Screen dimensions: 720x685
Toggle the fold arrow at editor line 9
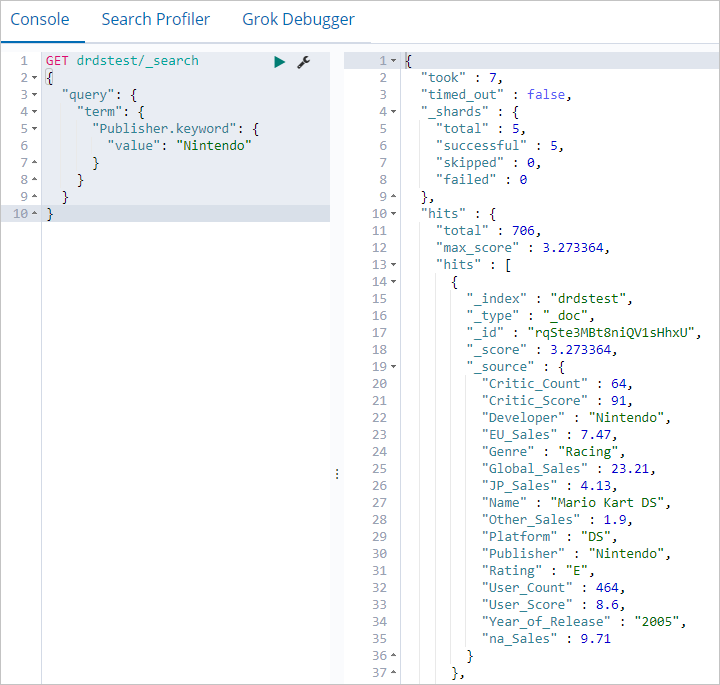click(x=34, y=196)
